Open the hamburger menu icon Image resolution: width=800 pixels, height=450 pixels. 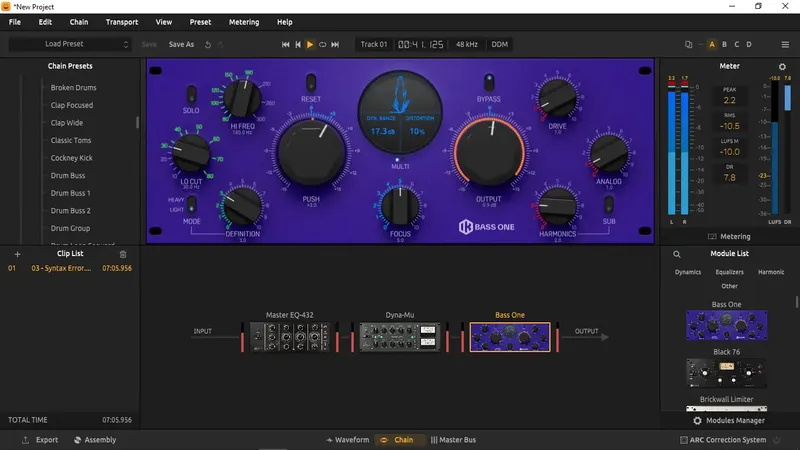tap(785, 44)
